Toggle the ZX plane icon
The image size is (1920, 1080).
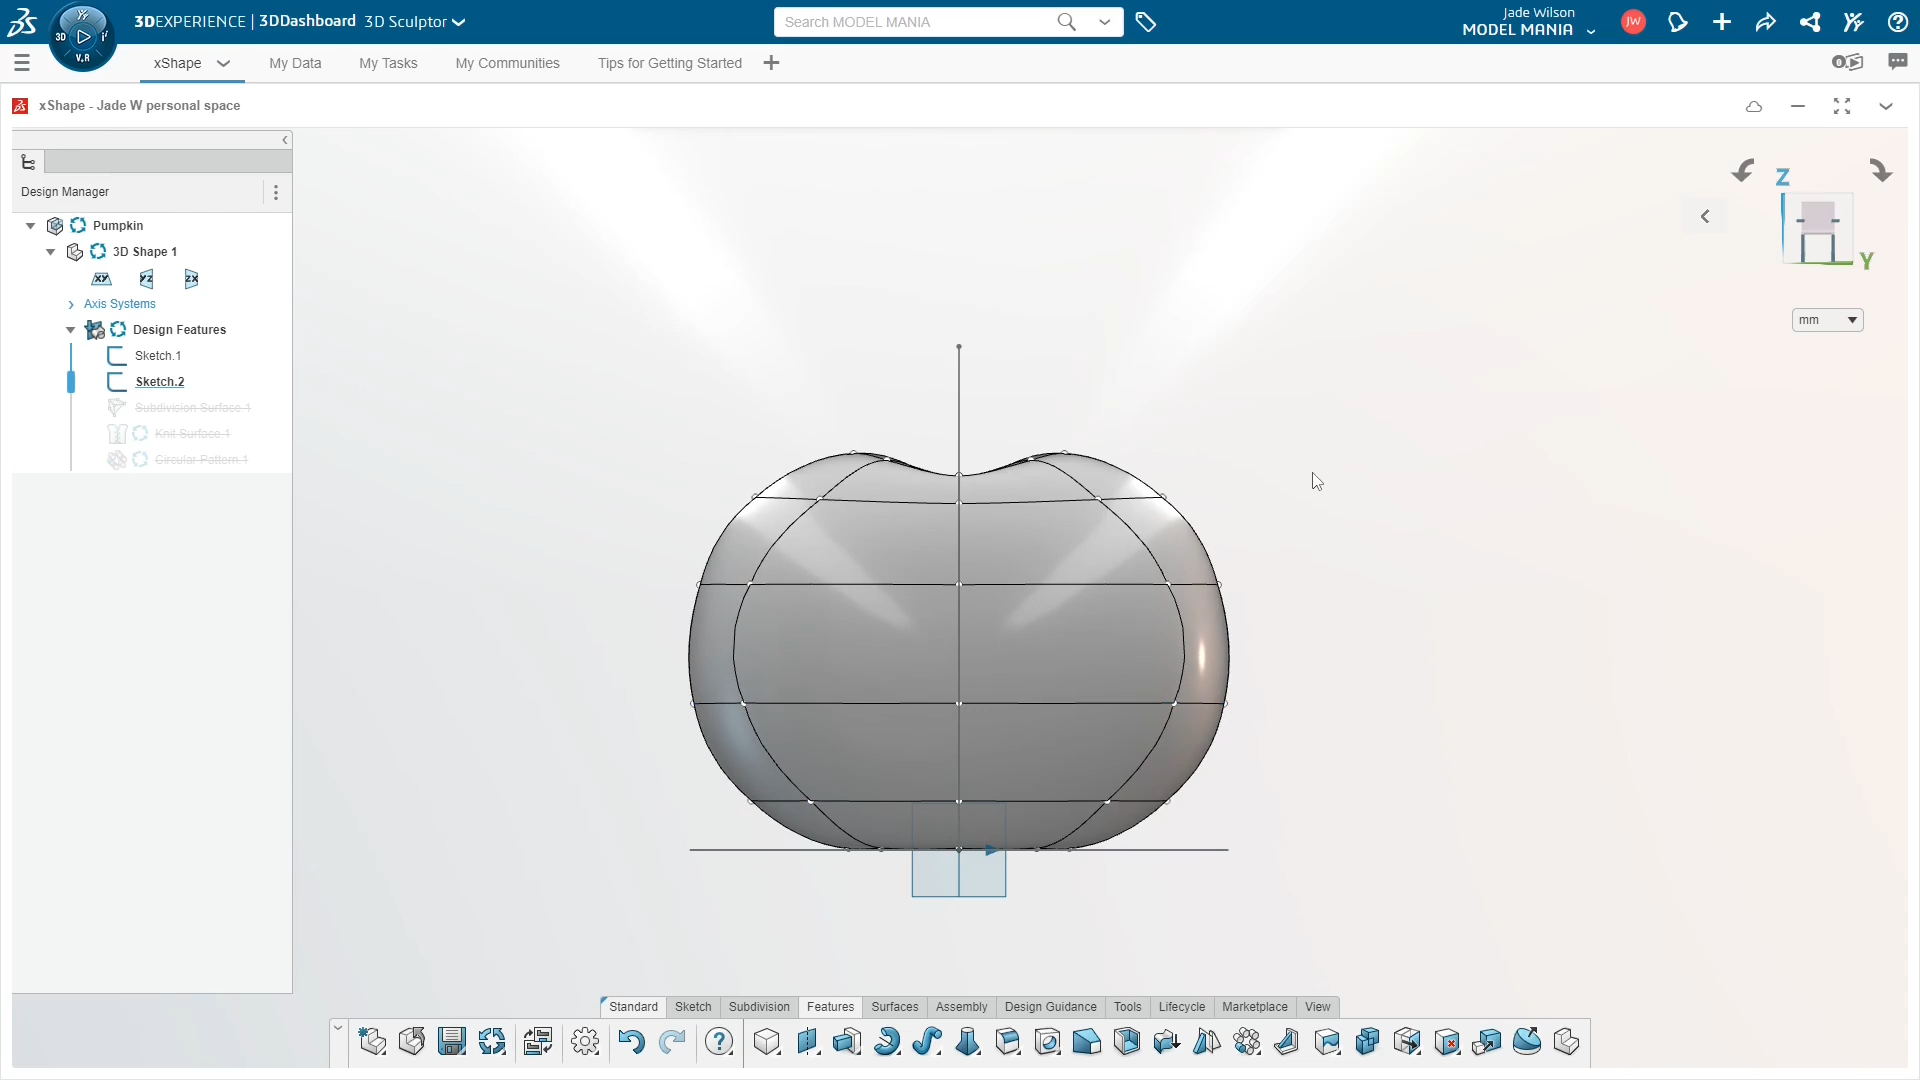click(x=191, y=279)
